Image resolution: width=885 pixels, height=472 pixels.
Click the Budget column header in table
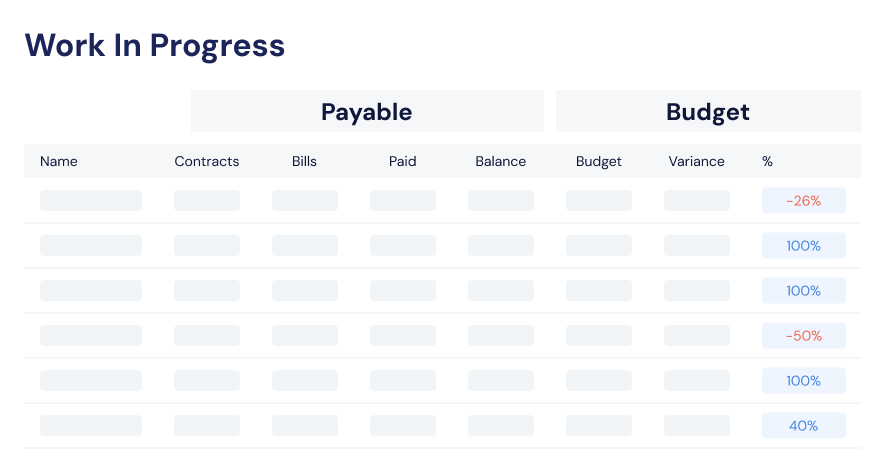coord(598,161)
